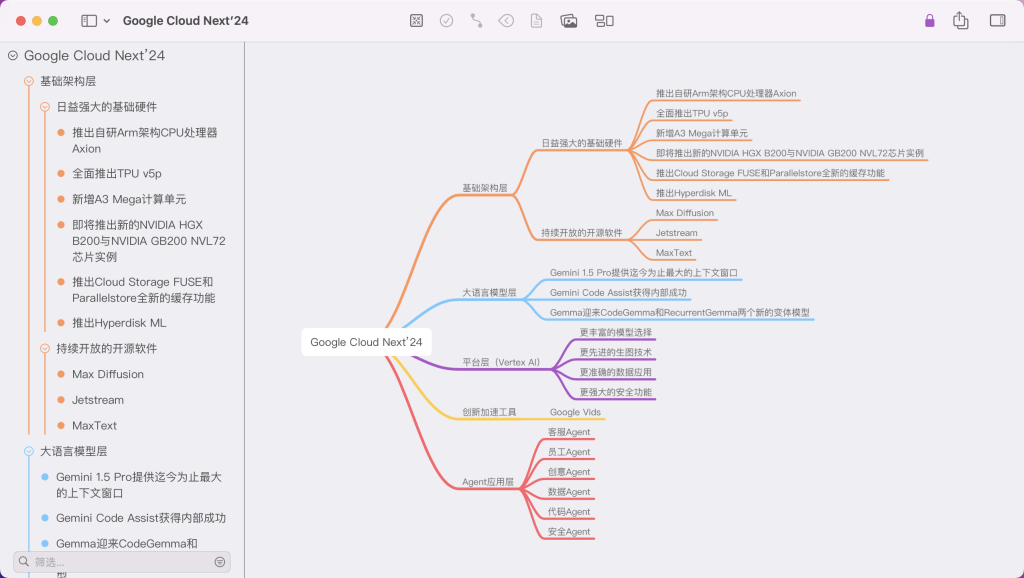Select 持续开放的开源软件 node on the mind map
The height and width of the screenshot is (578, 1024).
[x=582, y=233]
